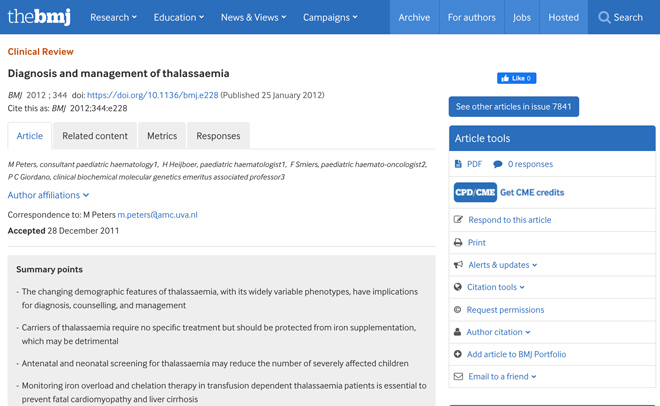Click the search magnifier icon

click(604, 17)
